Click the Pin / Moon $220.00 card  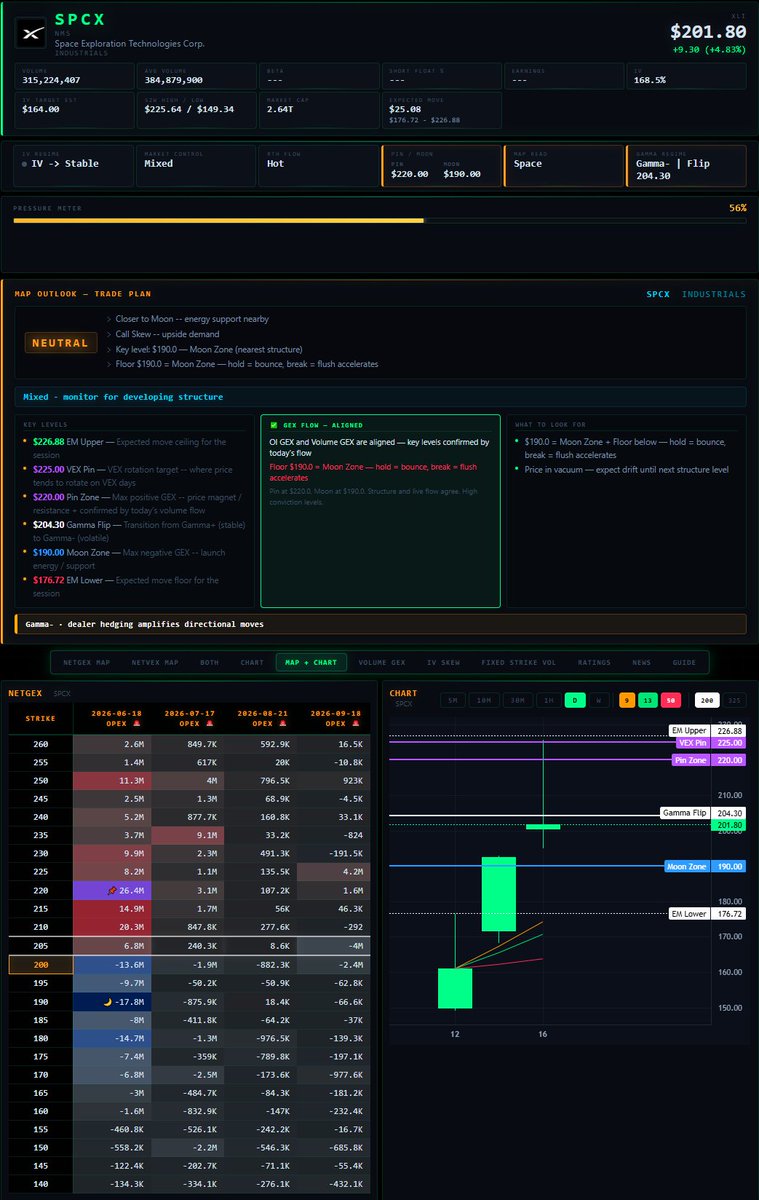(x=441, y=165)
